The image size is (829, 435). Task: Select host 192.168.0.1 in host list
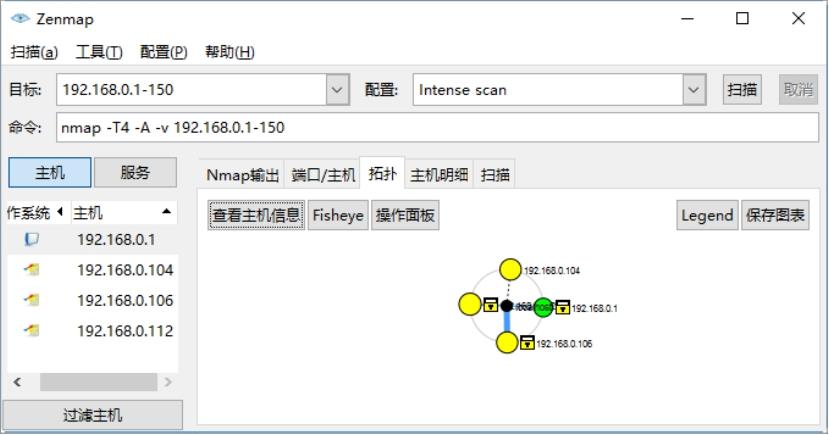(x=93, y=239)
